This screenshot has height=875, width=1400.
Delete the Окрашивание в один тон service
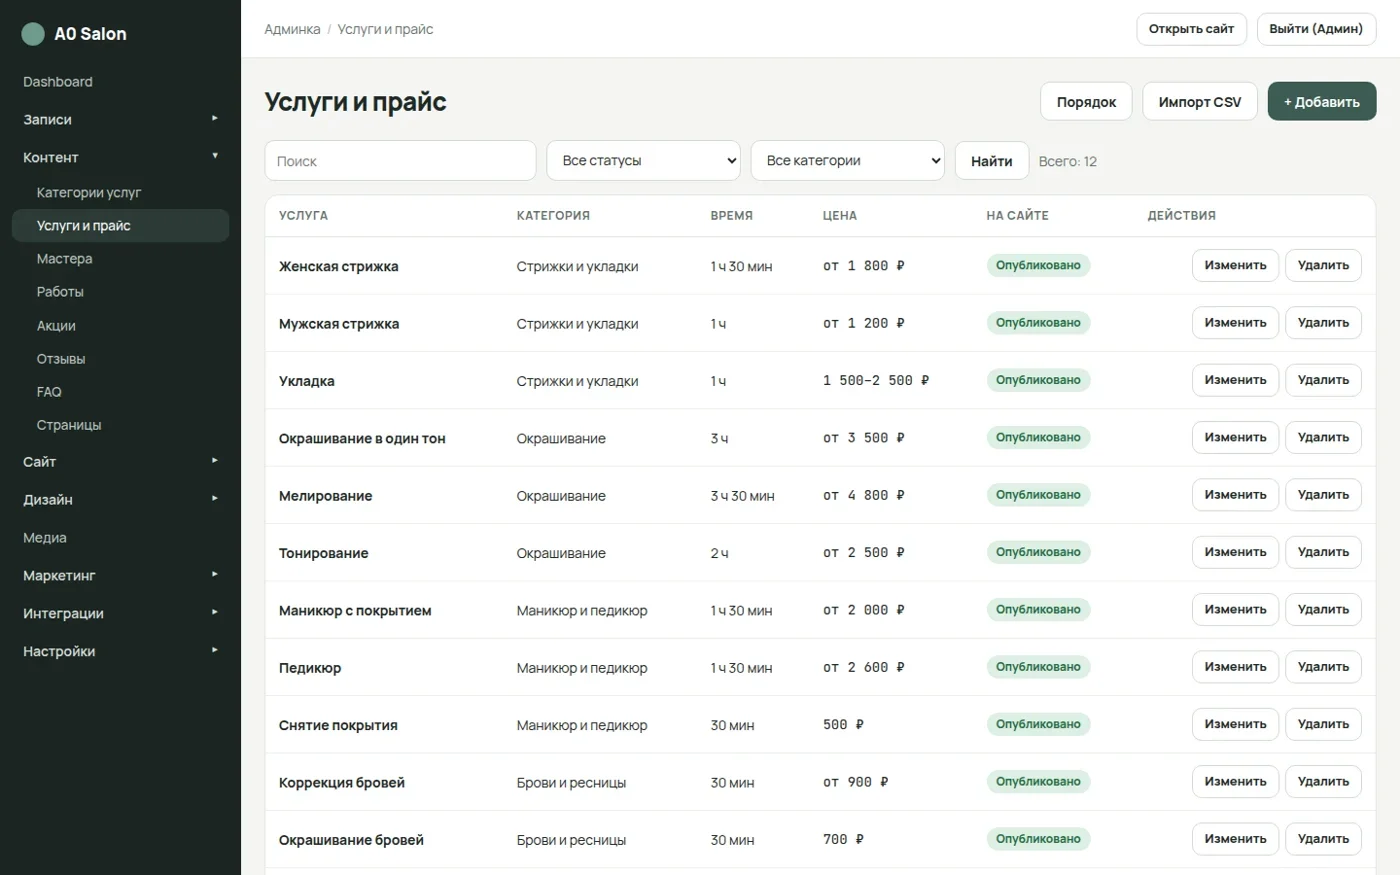click(1323, 437)
